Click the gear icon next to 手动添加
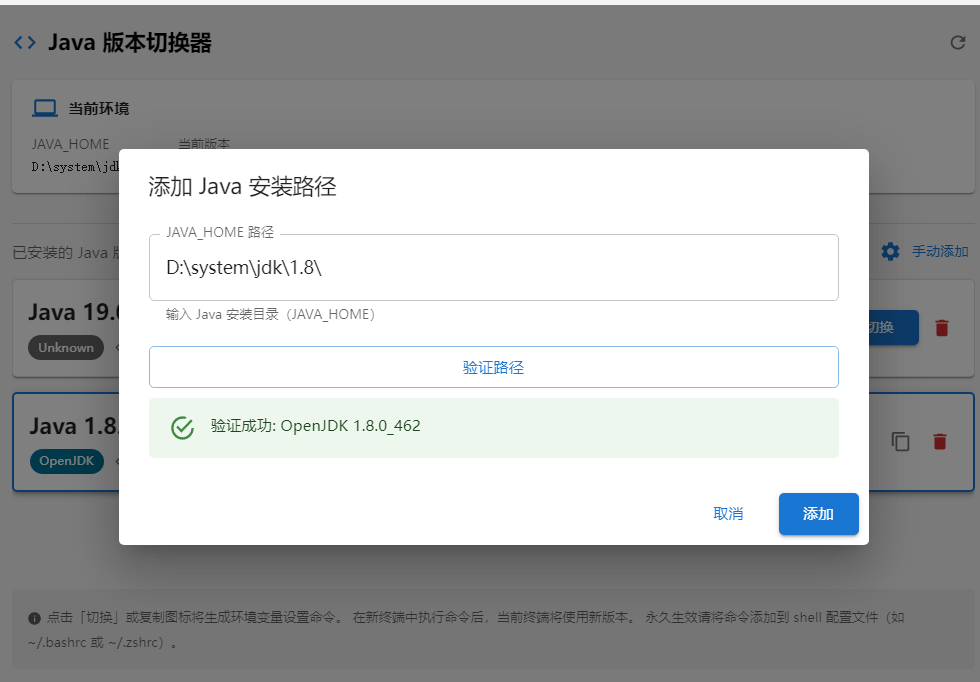Screen dimensions: 980x682 pos(890,252)
